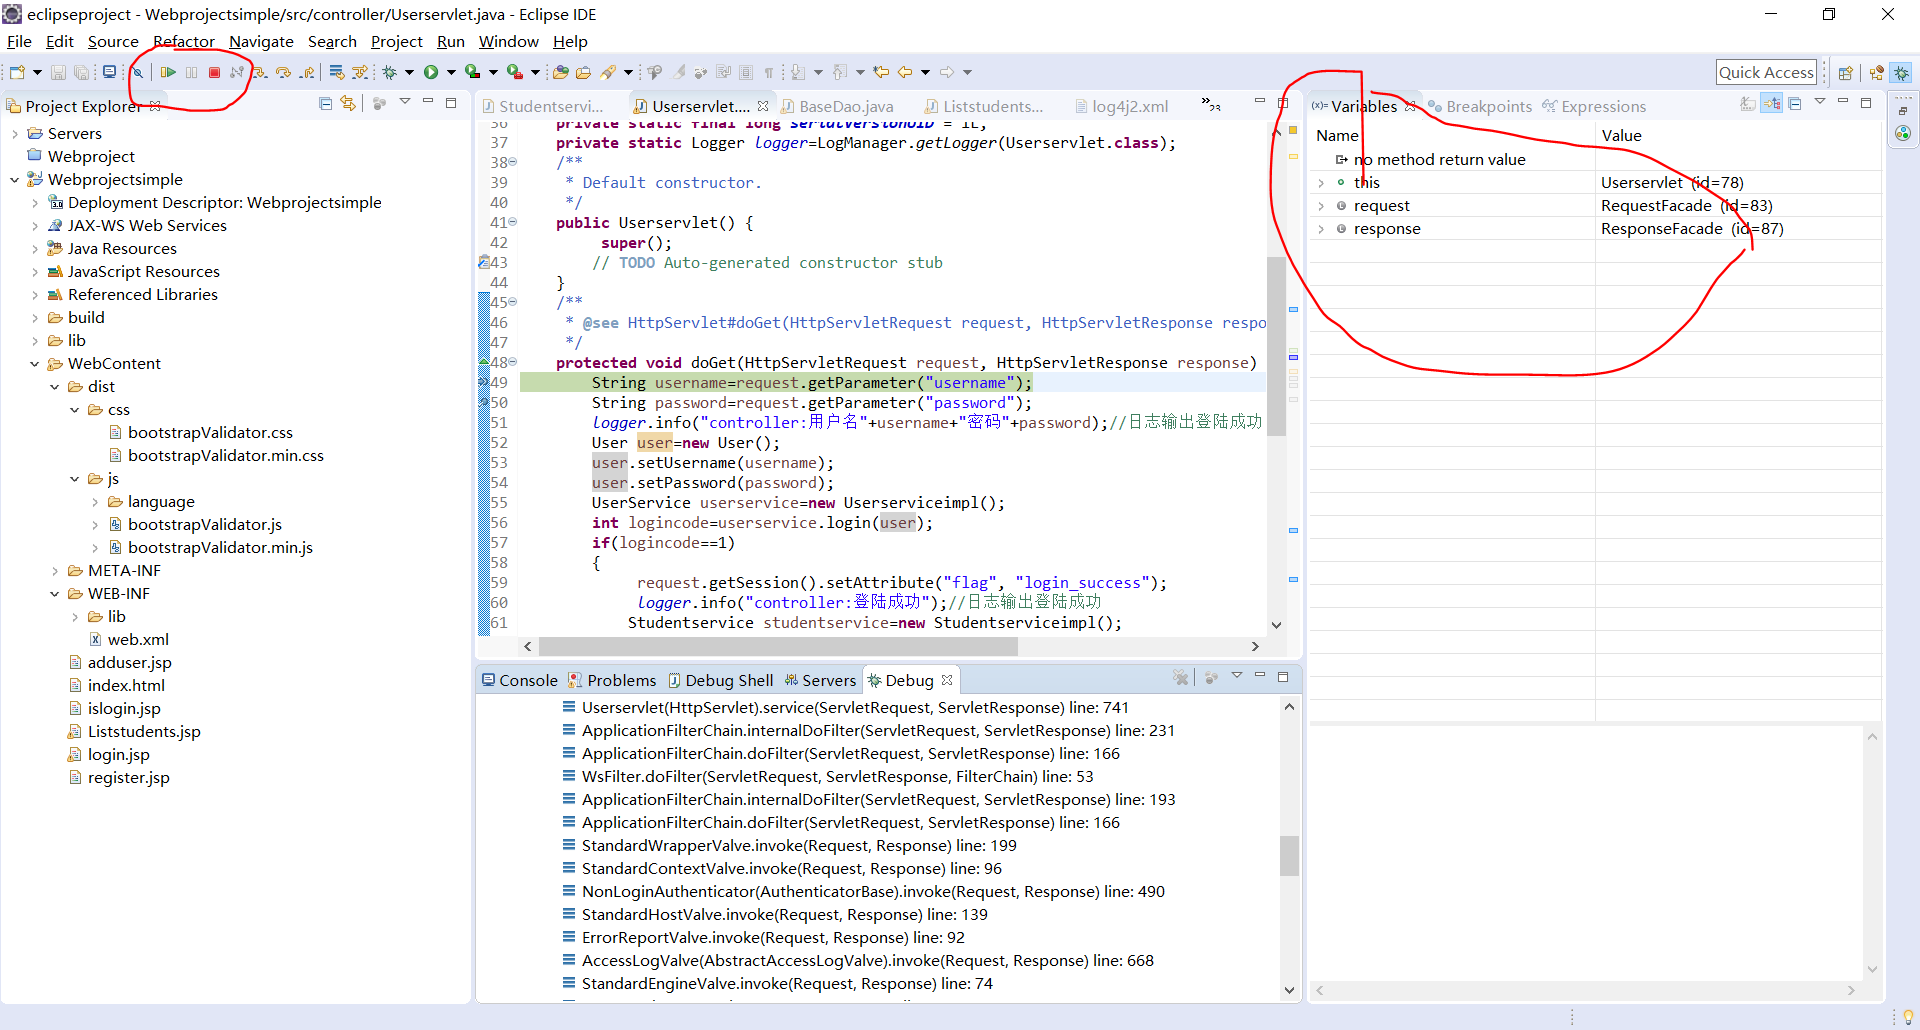1920x1030 pixels.
Task: Expand the 'this' variable row
Action: pos(1321,183)
